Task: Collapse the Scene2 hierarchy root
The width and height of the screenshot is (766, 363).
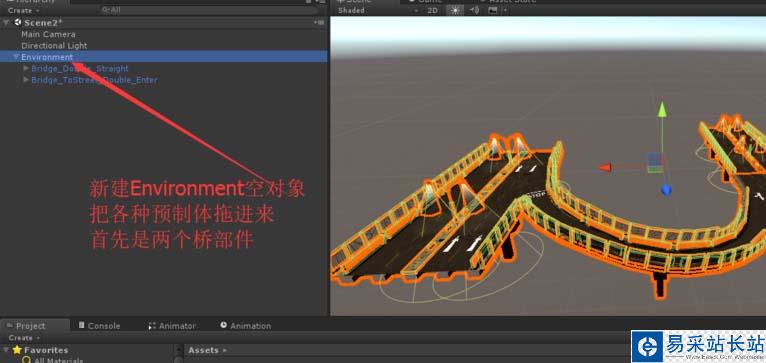Action: click(x=6, y=22)
